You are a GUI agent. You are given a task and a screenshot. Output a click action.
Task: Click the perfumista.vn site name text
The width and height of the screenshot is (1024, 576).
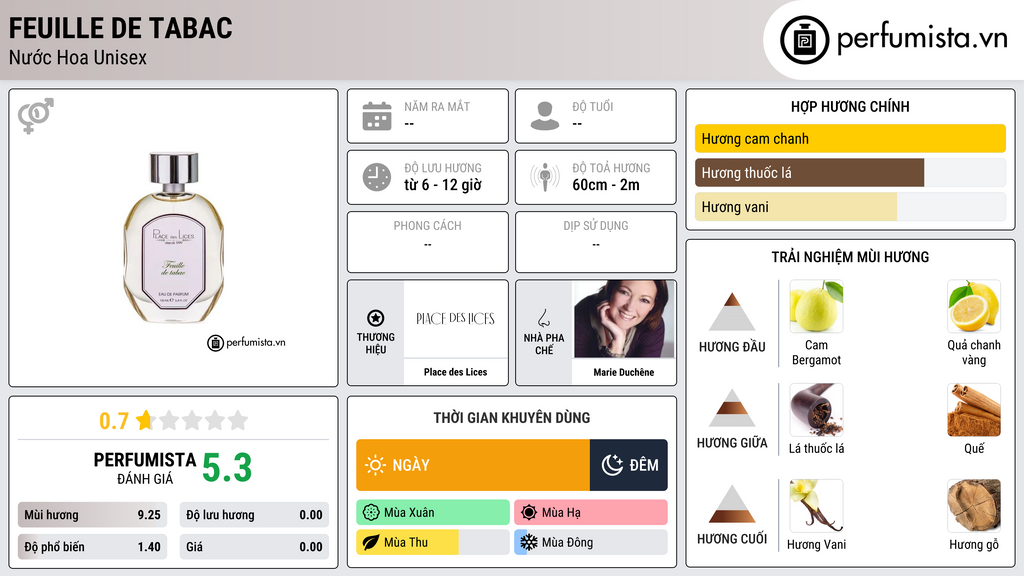(922, 39)
